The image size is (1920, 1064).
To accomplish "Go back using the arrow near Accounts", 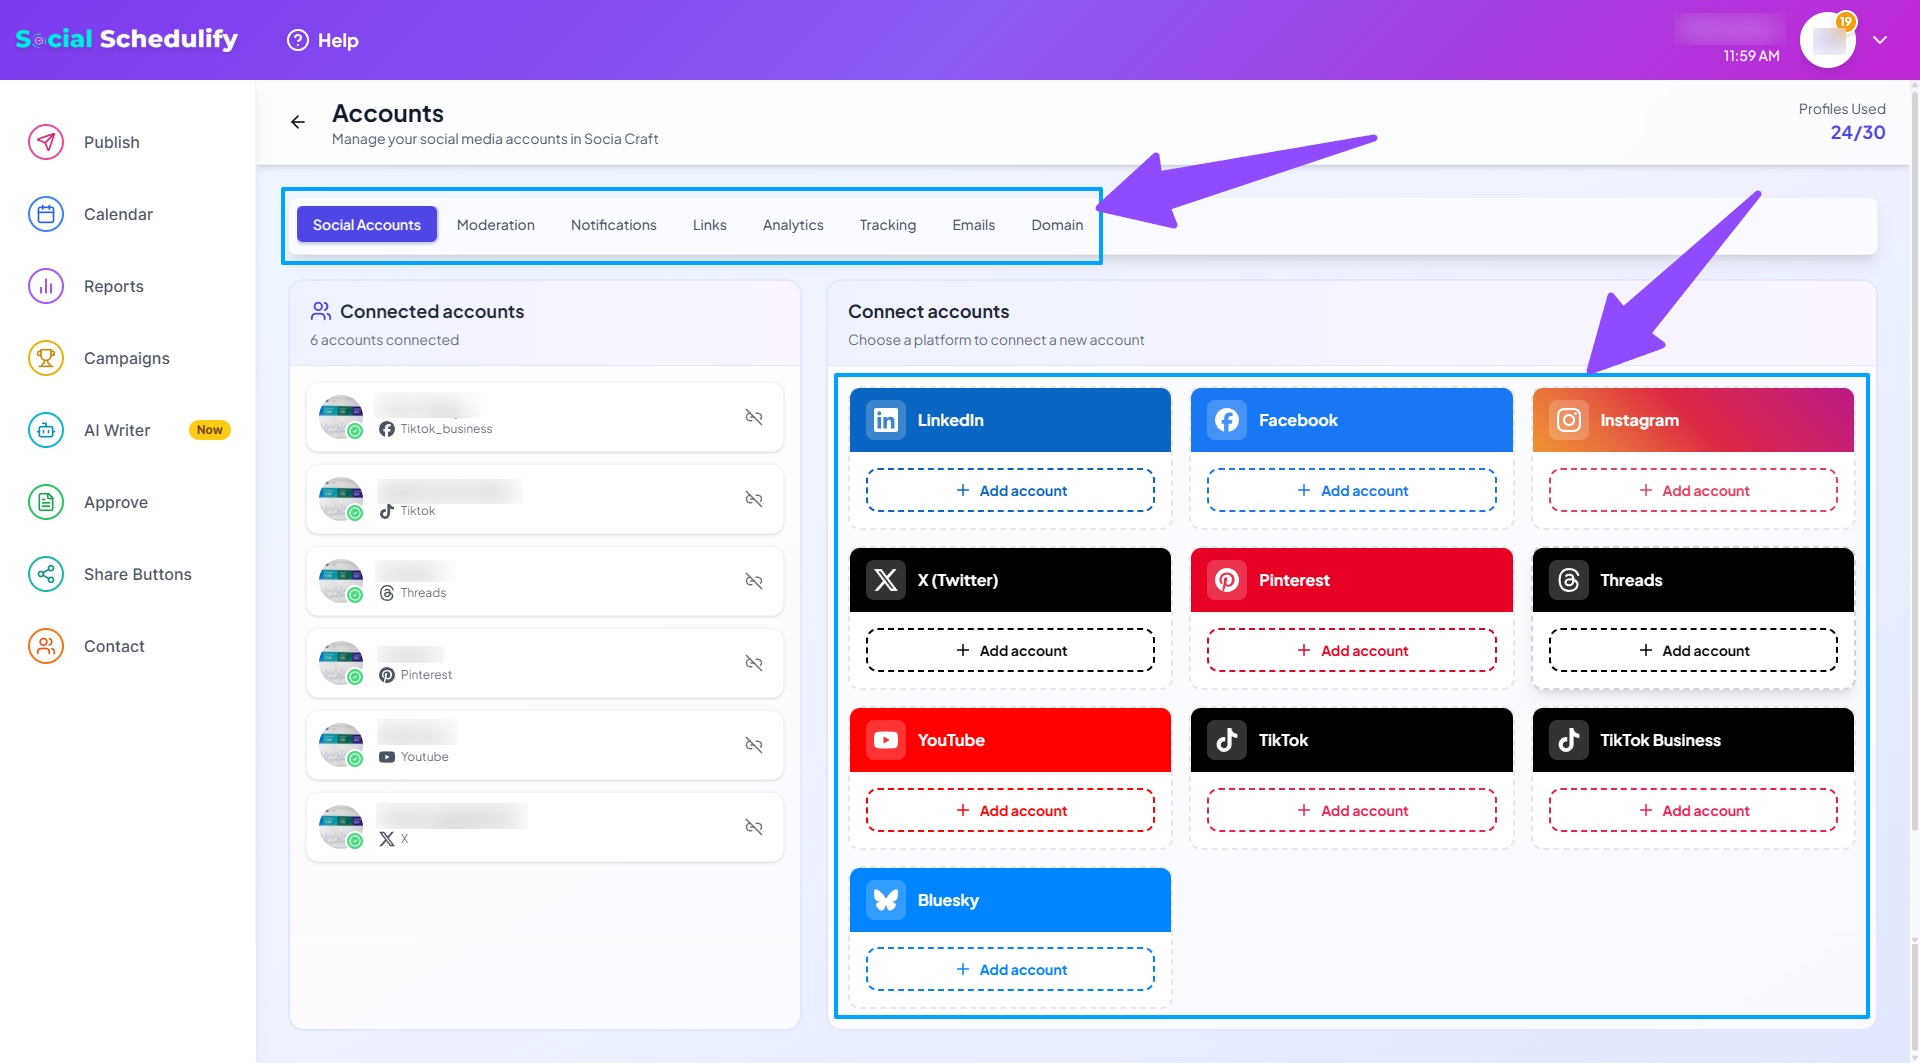I will pyautogui.click(x=297, y=121).
